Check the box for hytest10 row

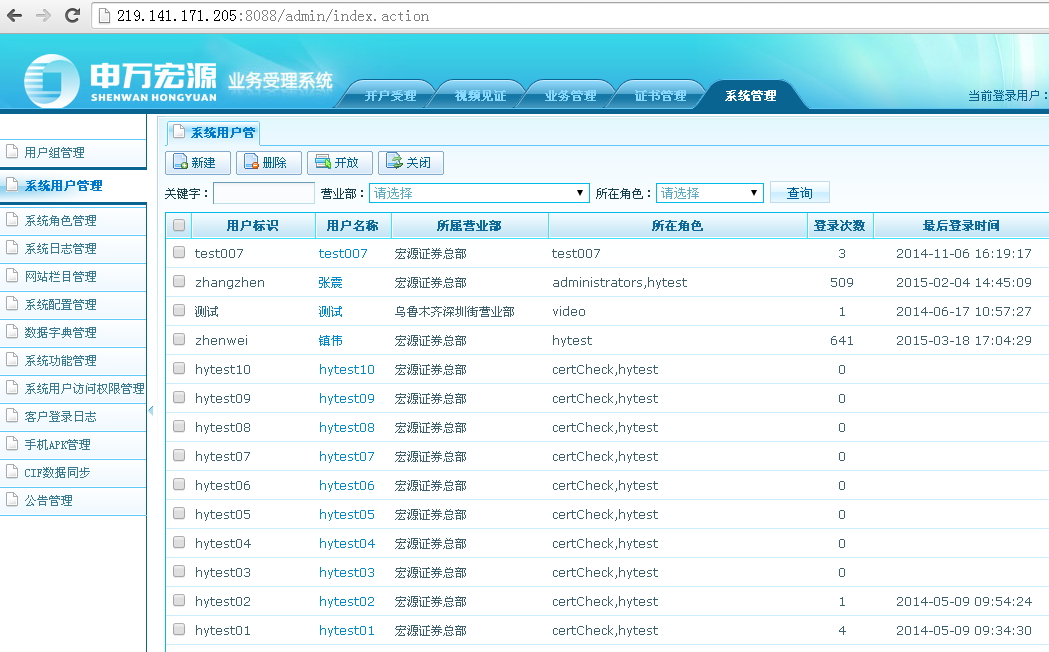pyautogui.click(x=179, y=368)
